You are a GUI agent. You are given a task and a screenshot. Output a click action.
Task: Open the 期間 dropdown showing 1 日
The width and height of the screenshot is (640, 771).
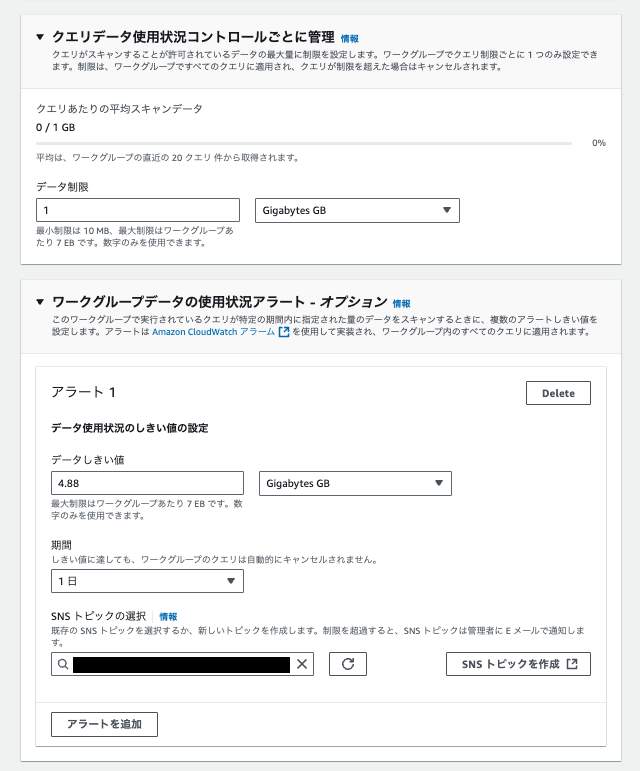click(147, 581)
